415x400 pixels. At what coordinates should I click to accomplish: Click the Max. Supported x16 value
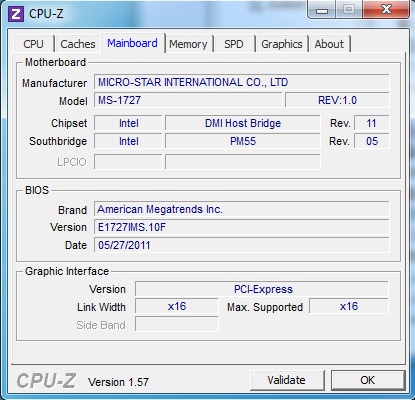[x=349, y=306]
